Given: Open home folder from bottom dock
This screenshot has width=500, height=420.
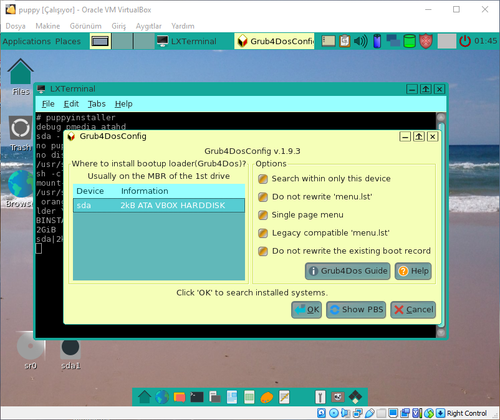Looking at the screenshot, I should coord(144,397).
